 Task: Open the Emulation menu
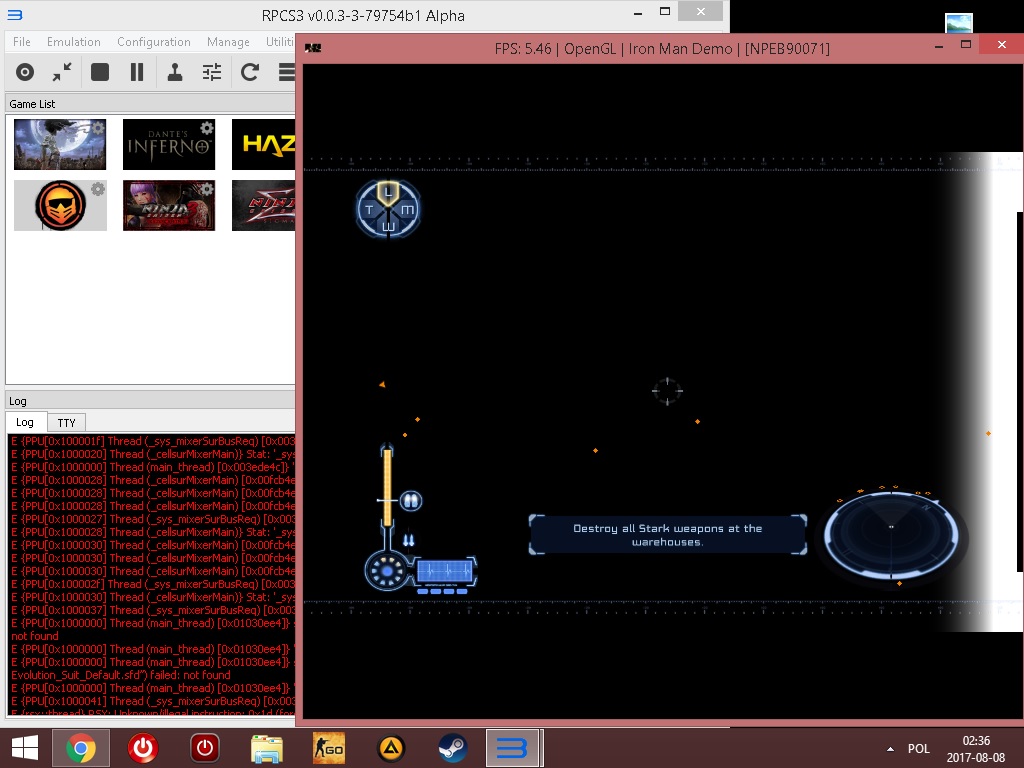(74, 42)
